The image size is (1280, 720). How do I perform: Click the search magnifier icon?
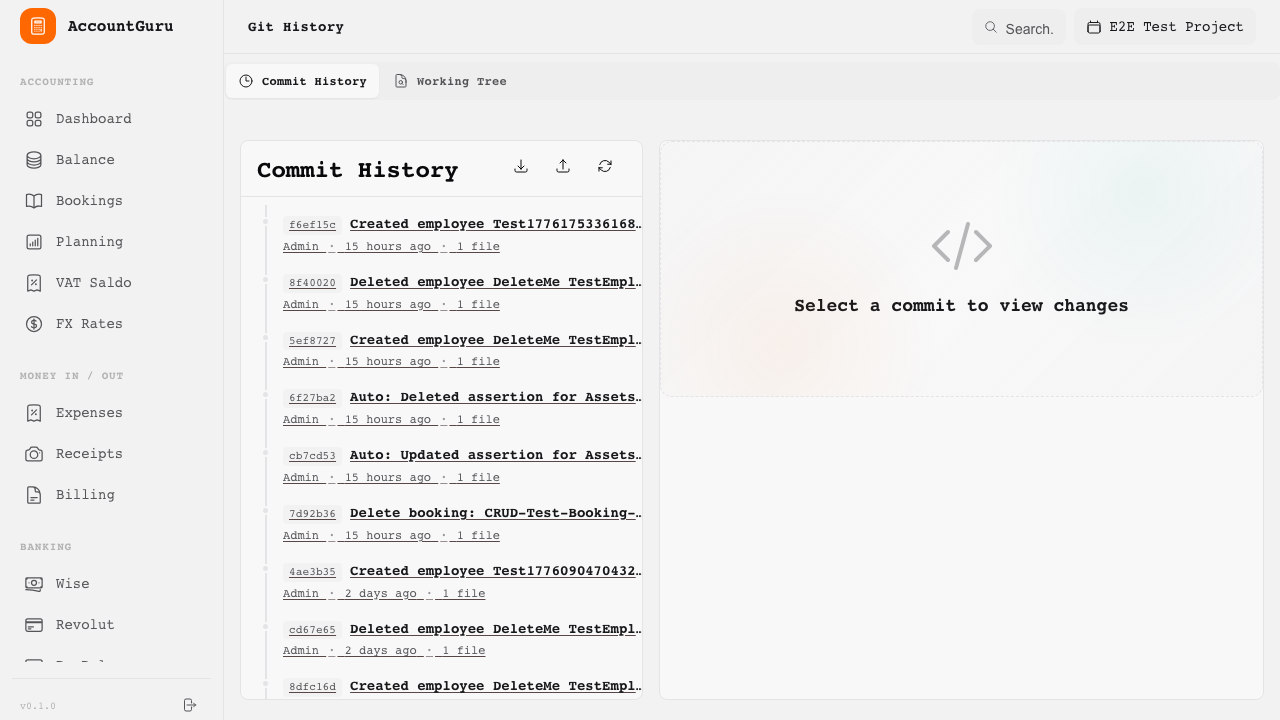(x=991, y=28)
